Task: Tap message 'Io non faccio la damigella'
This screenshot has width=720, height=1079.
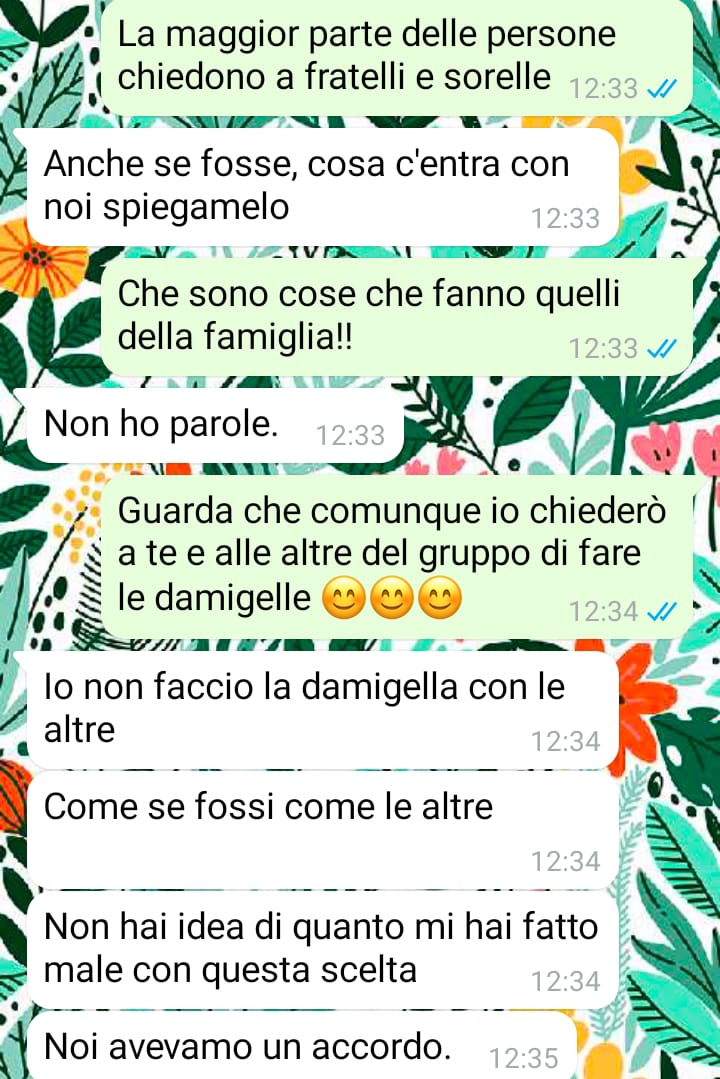Action: 323,709
